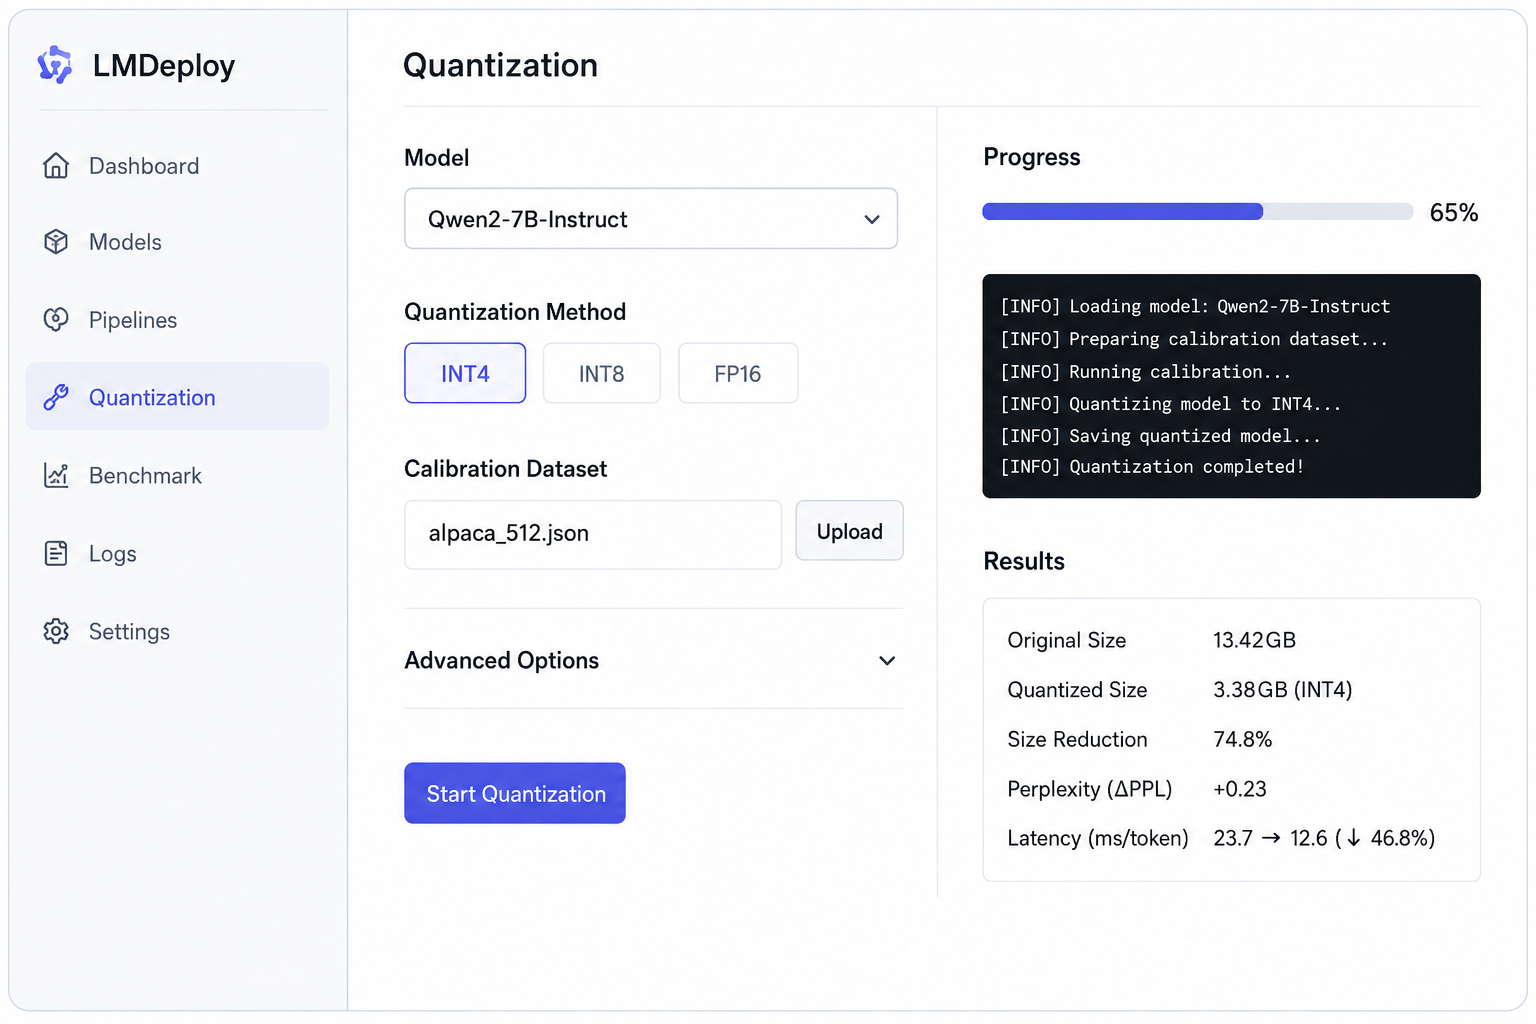
Task: Select the Models cube icon
Action: (56, 242)
